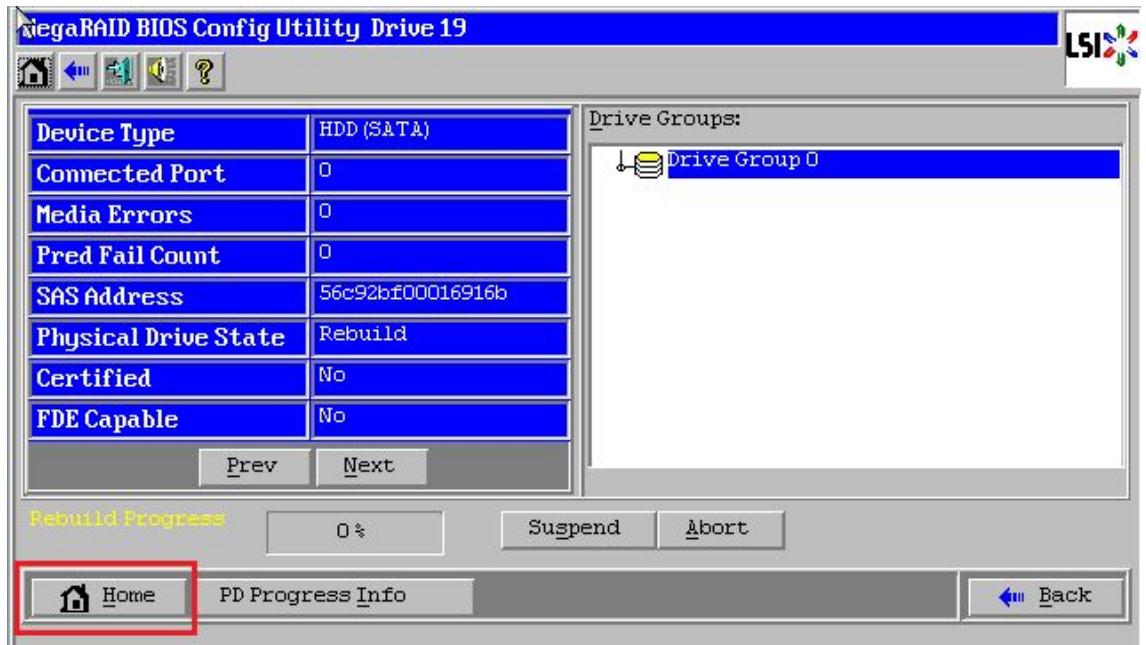Click the Rebuild Progress label

tap(127, 519)
